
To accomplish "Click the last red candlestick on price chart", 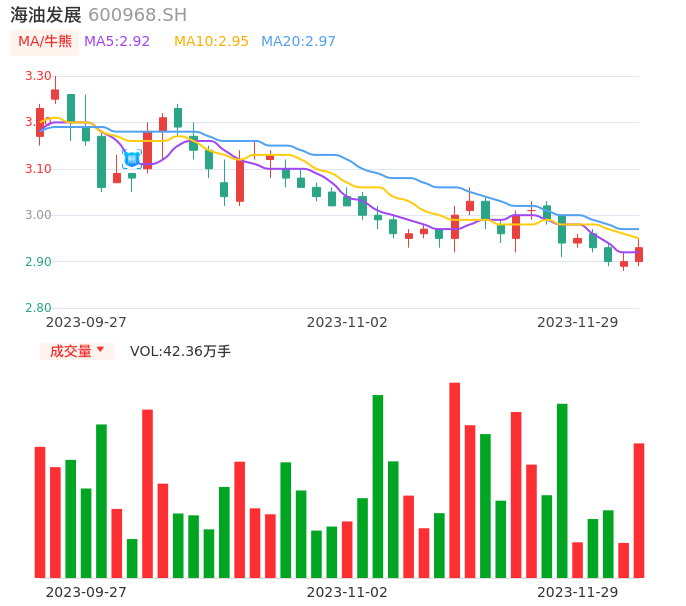I will 639,254.
